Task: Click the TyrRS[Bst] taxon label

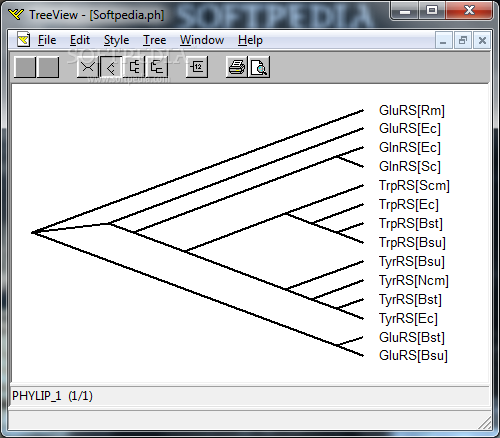Action: tap(410, 299)
